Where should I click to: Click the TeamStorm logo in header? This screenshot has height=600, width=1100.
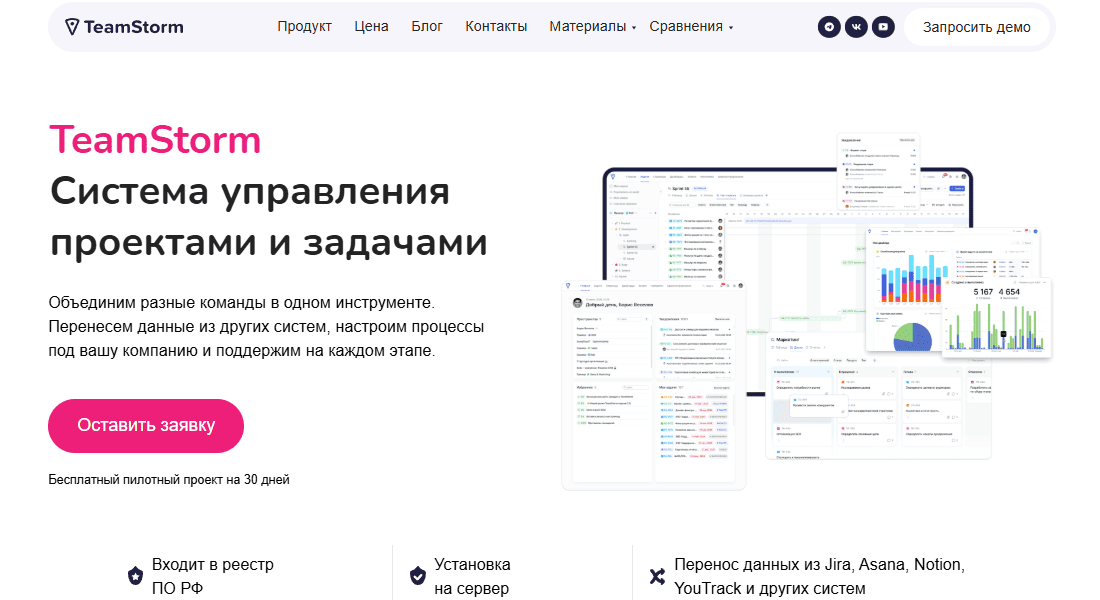pos(124,27)
